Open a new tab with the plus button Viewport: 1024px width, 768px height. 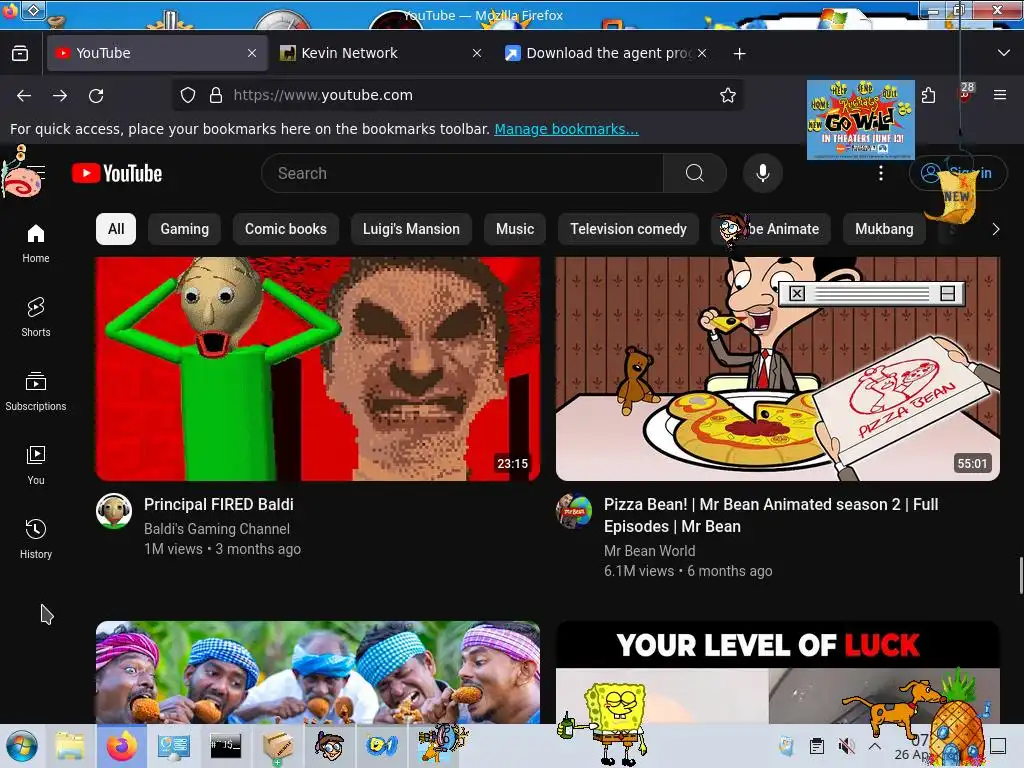tap(739, 54)
